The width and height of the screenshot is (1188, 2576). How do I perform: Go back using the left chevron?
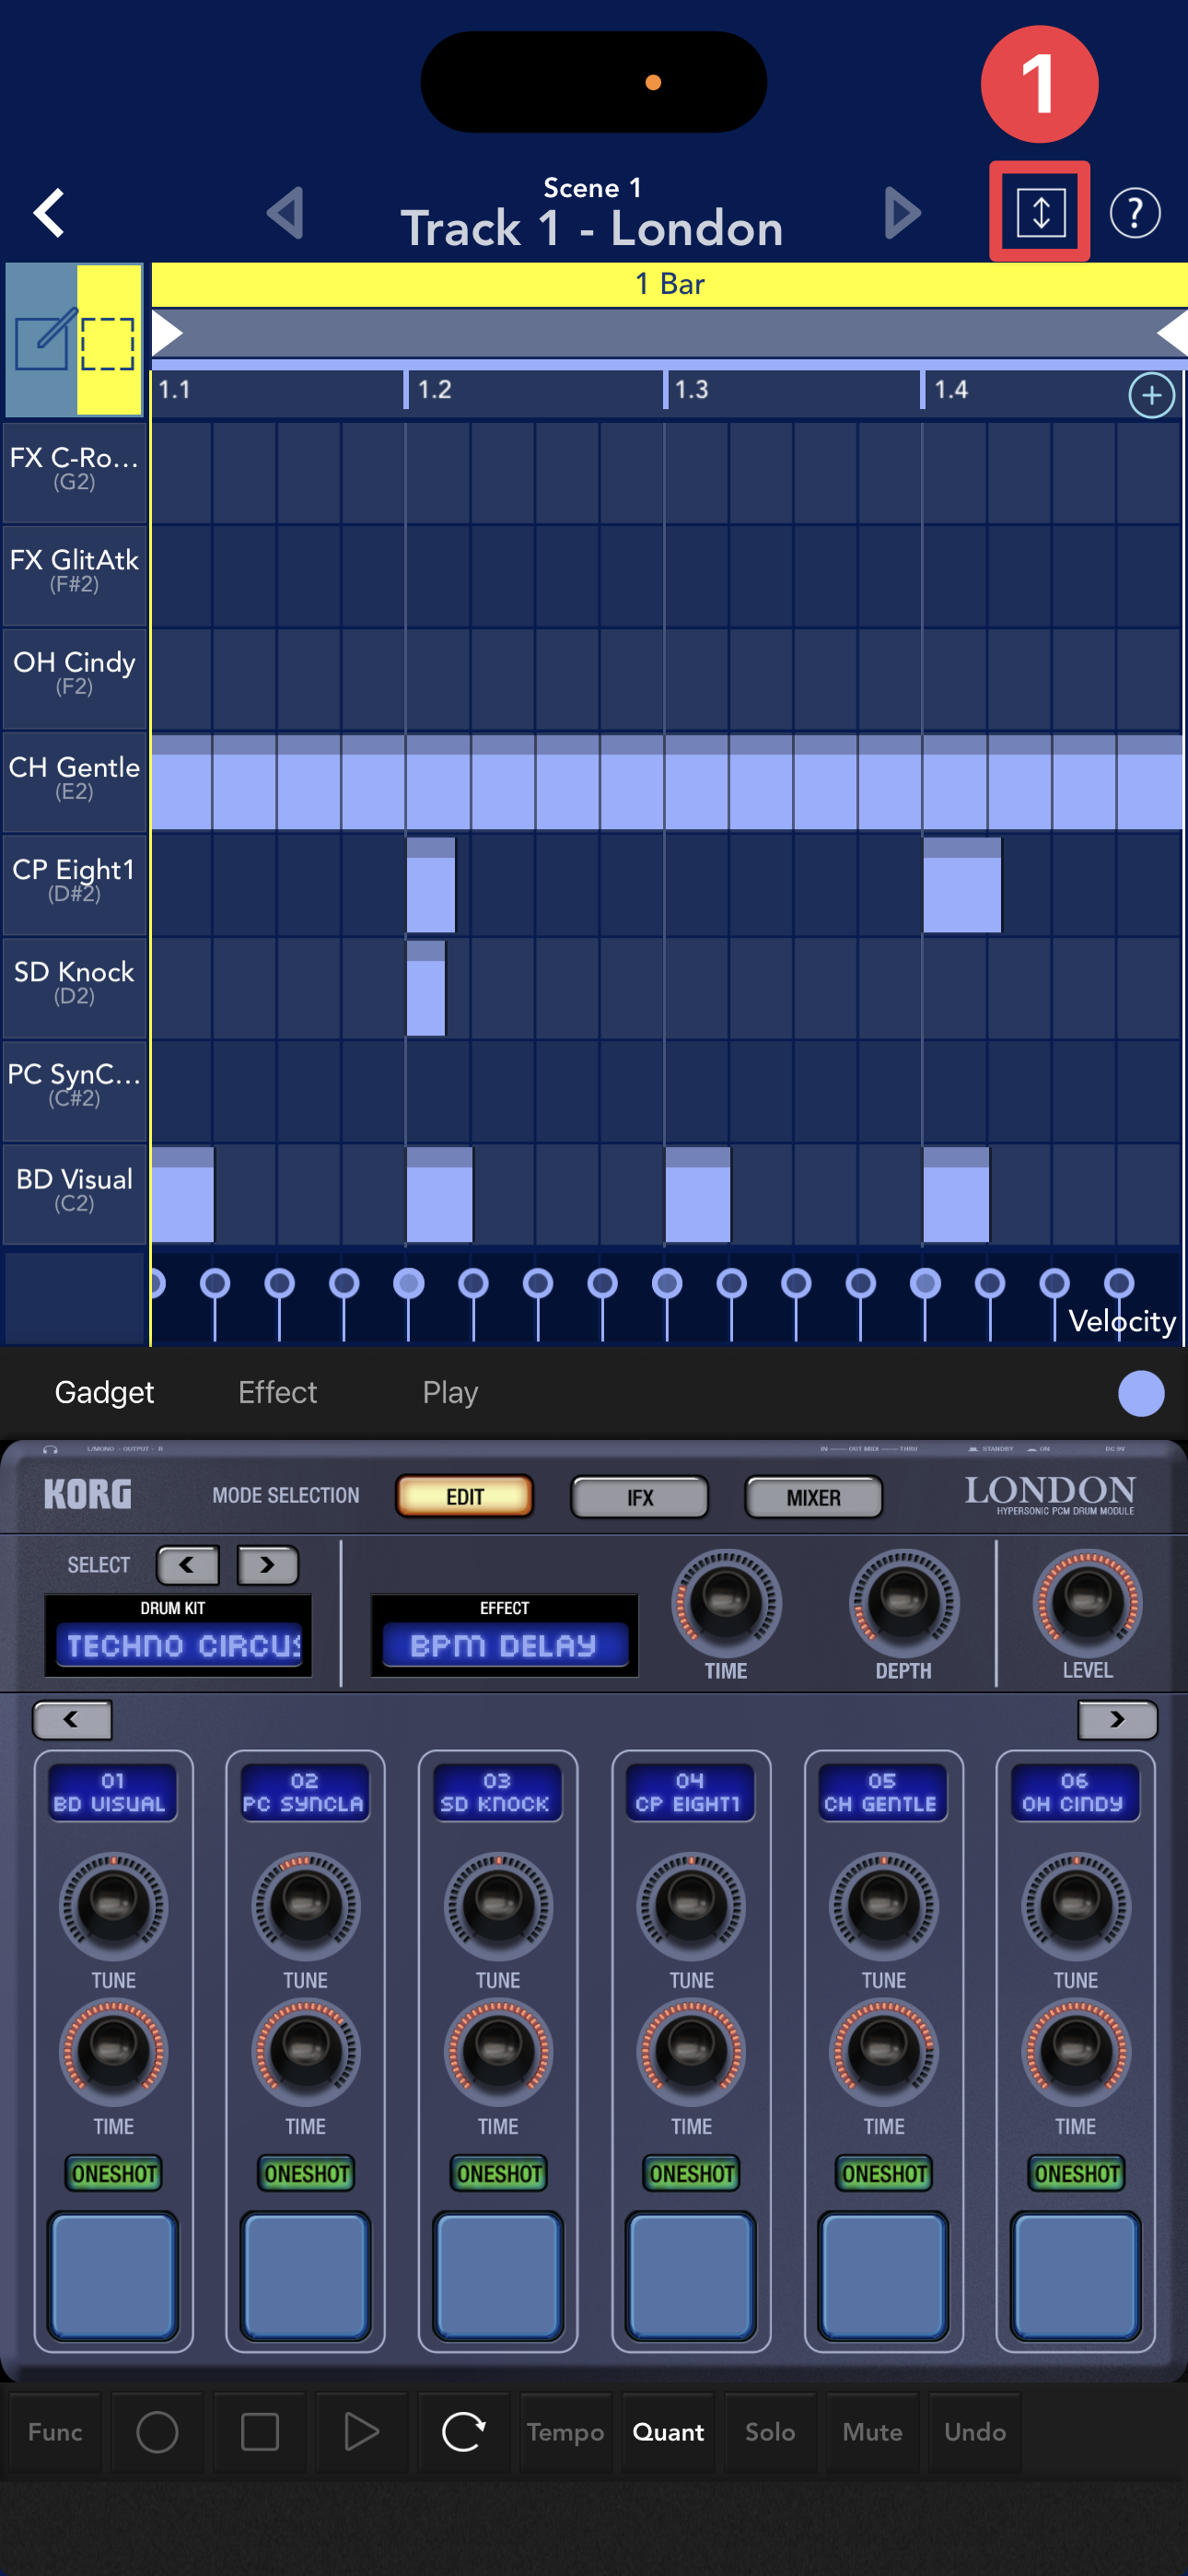pyautogui.click(x=50, y=213)
